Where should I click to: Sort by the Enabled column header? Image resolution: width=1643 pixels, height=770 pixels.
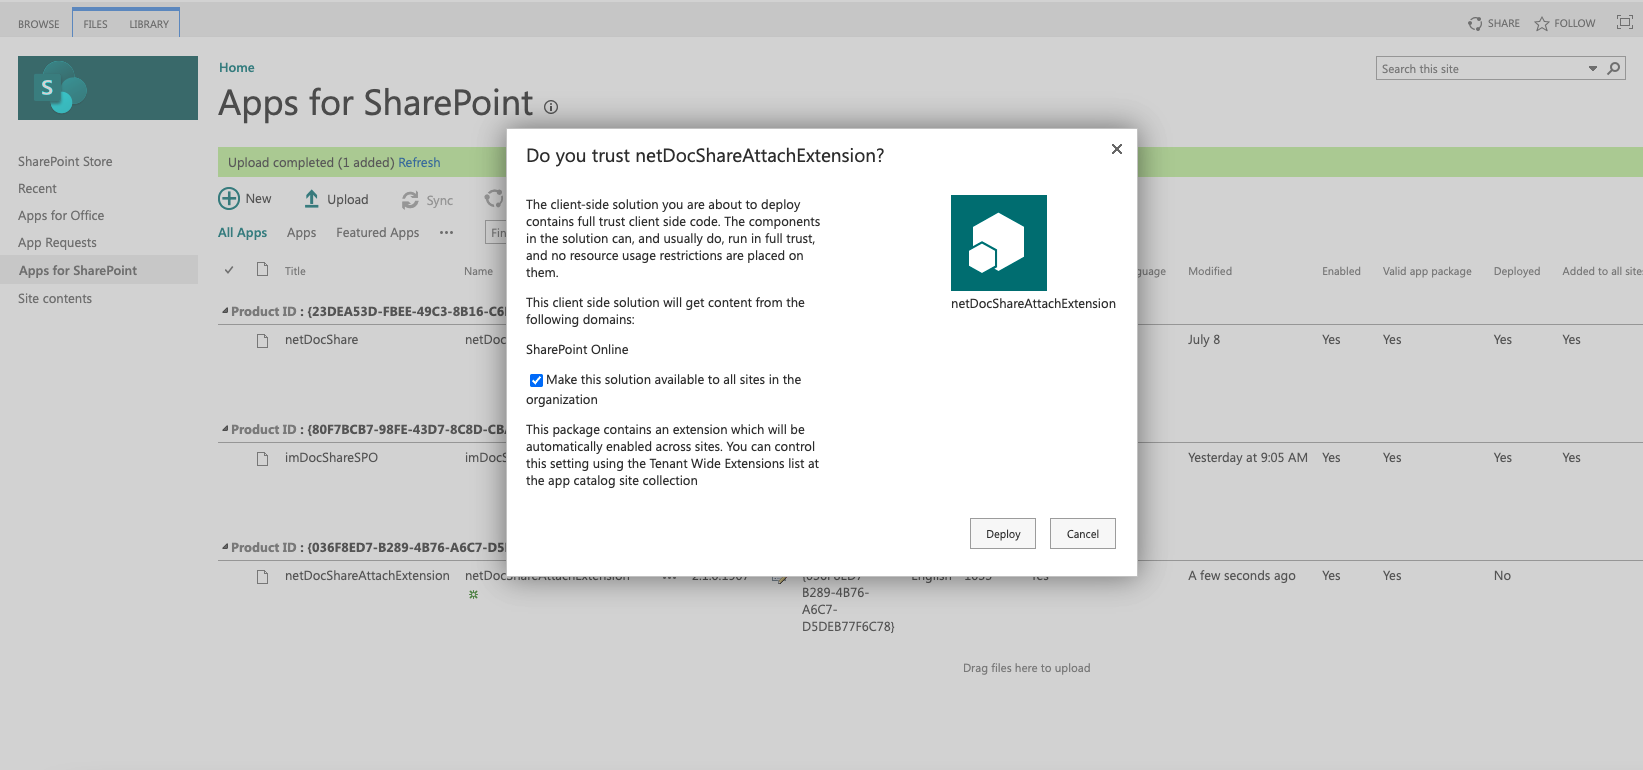1341,271
